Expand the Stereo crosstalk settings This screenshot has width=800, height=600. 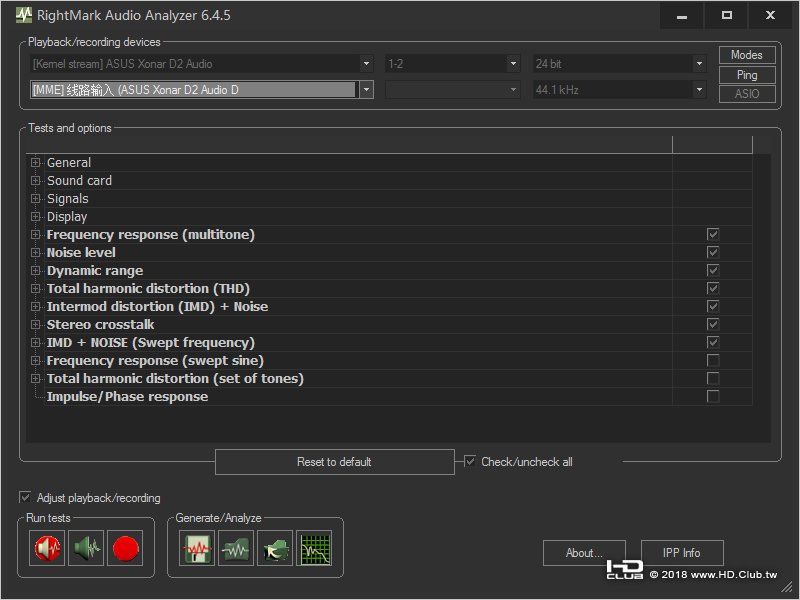pos(35,324)
